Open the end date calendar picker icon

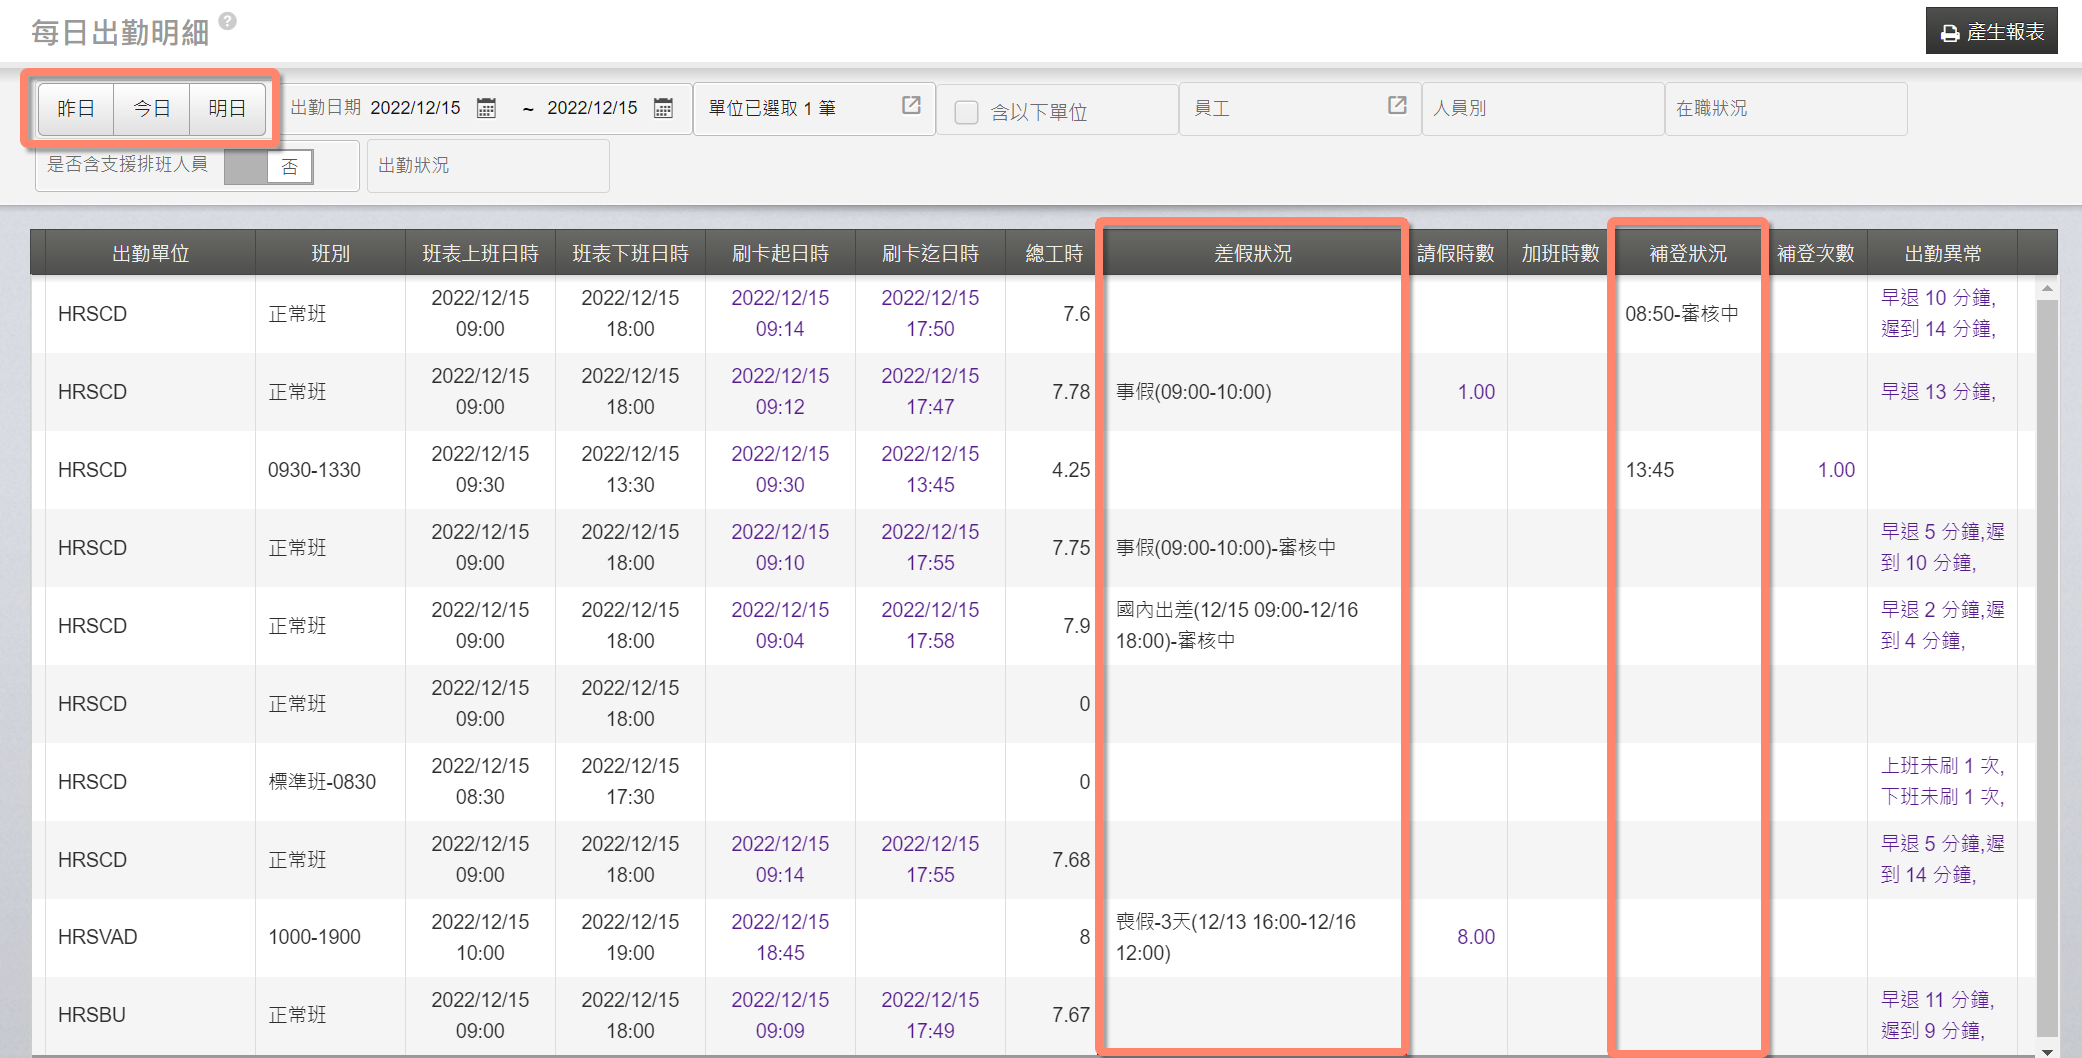point(663,108)
